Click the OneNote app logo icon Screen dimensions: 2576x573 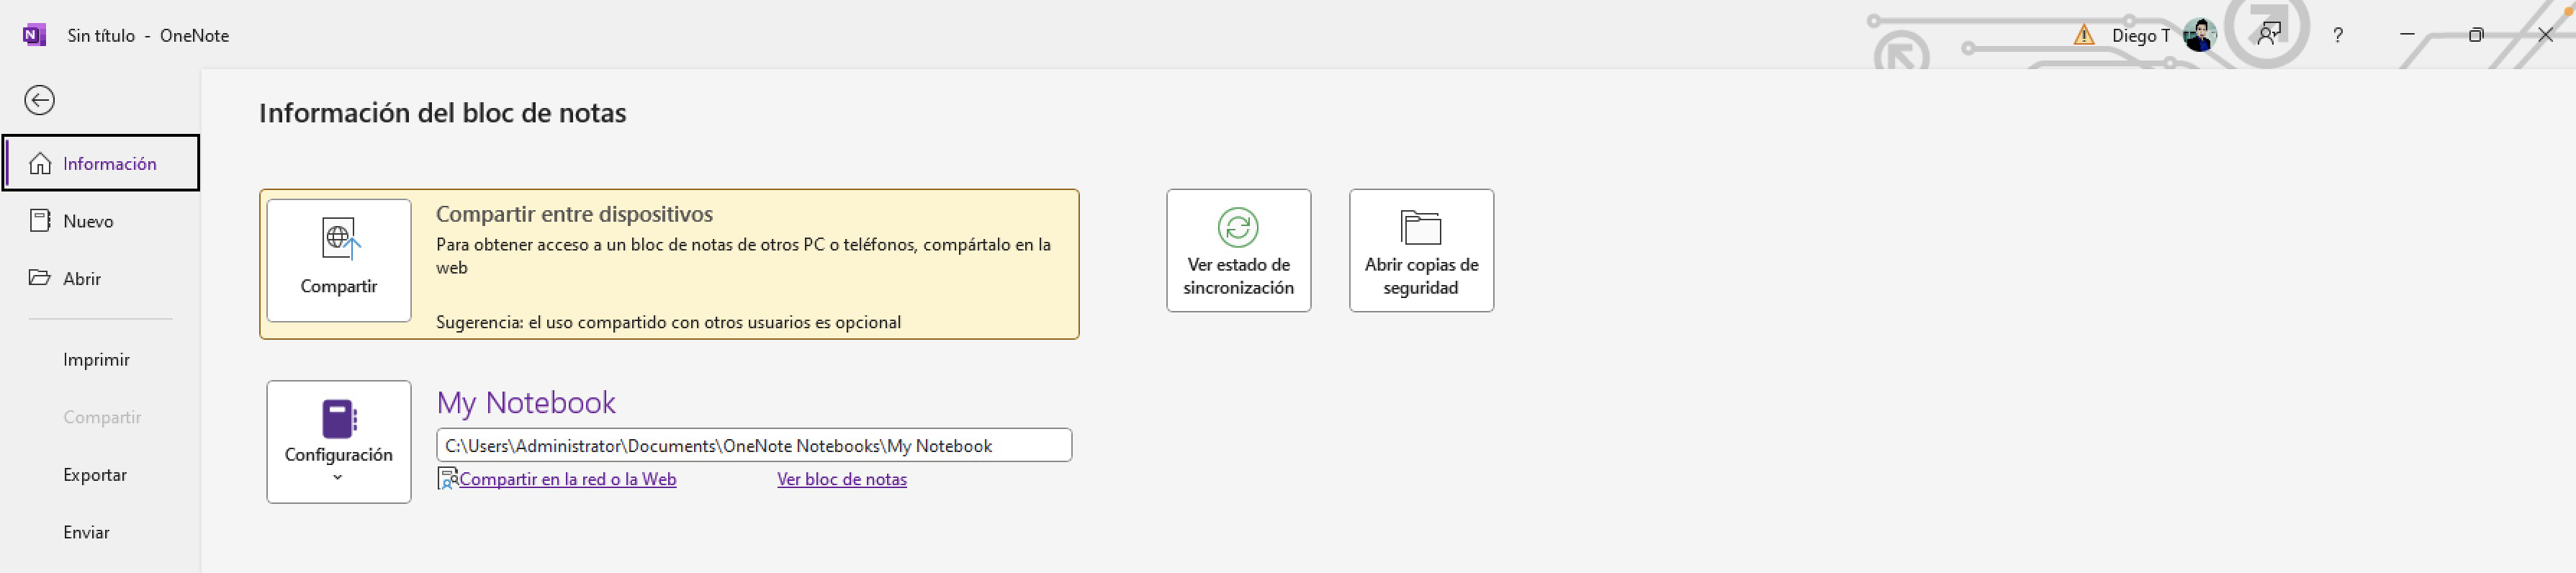tap(34, 35)
